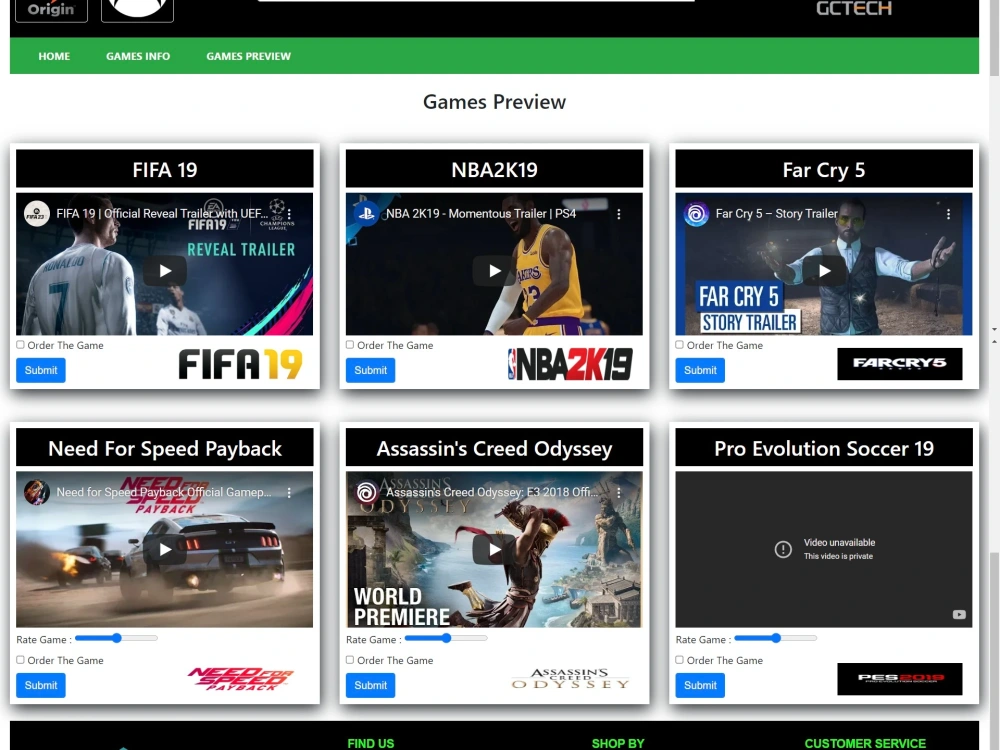This screenshot has height=750, width=1000.
Task: Open more options on Assassin's Creed video
Action: point(619,492)
